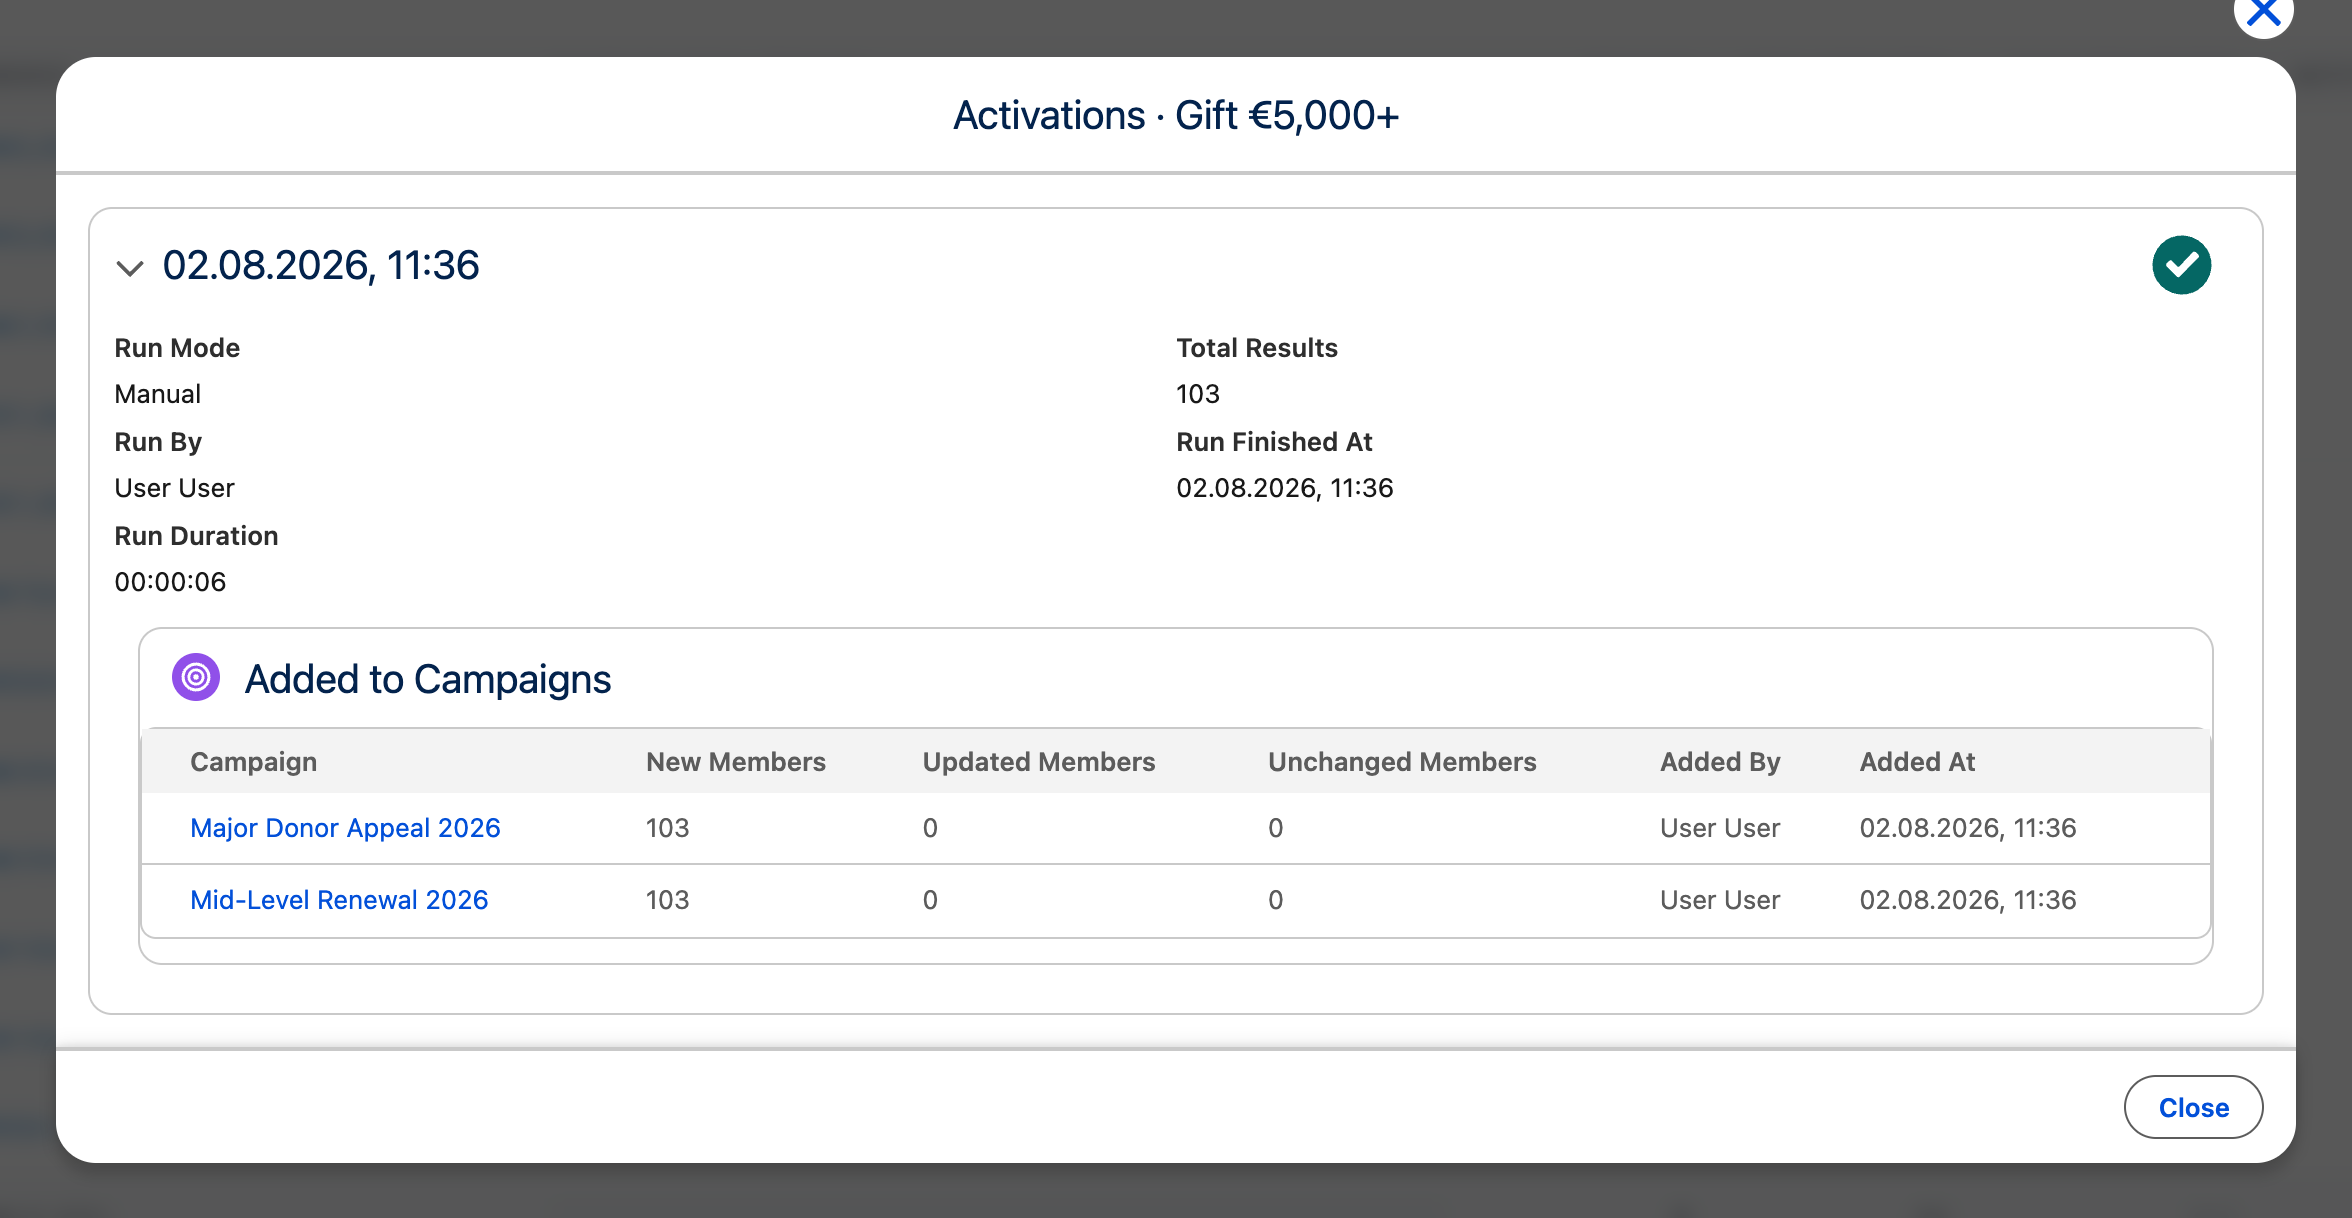Click the Run Duration label
This screenshot has width=2352, height=1218.
pyautogui.click(x=196, y=536)
